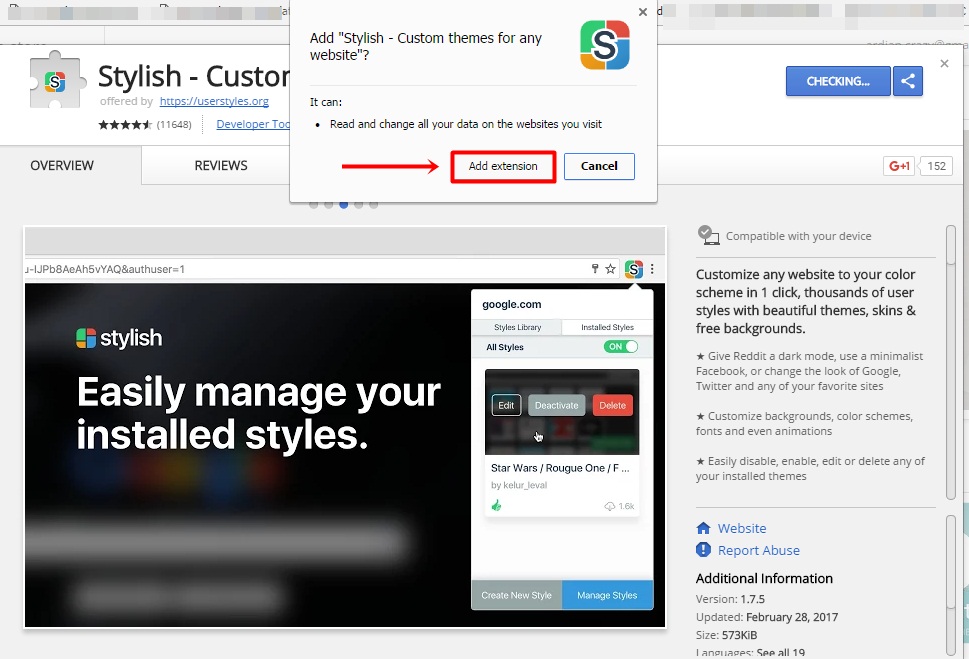The image size is (969, 659).
Task: Click the globe icon next to Website
Action: pos(705,528)
